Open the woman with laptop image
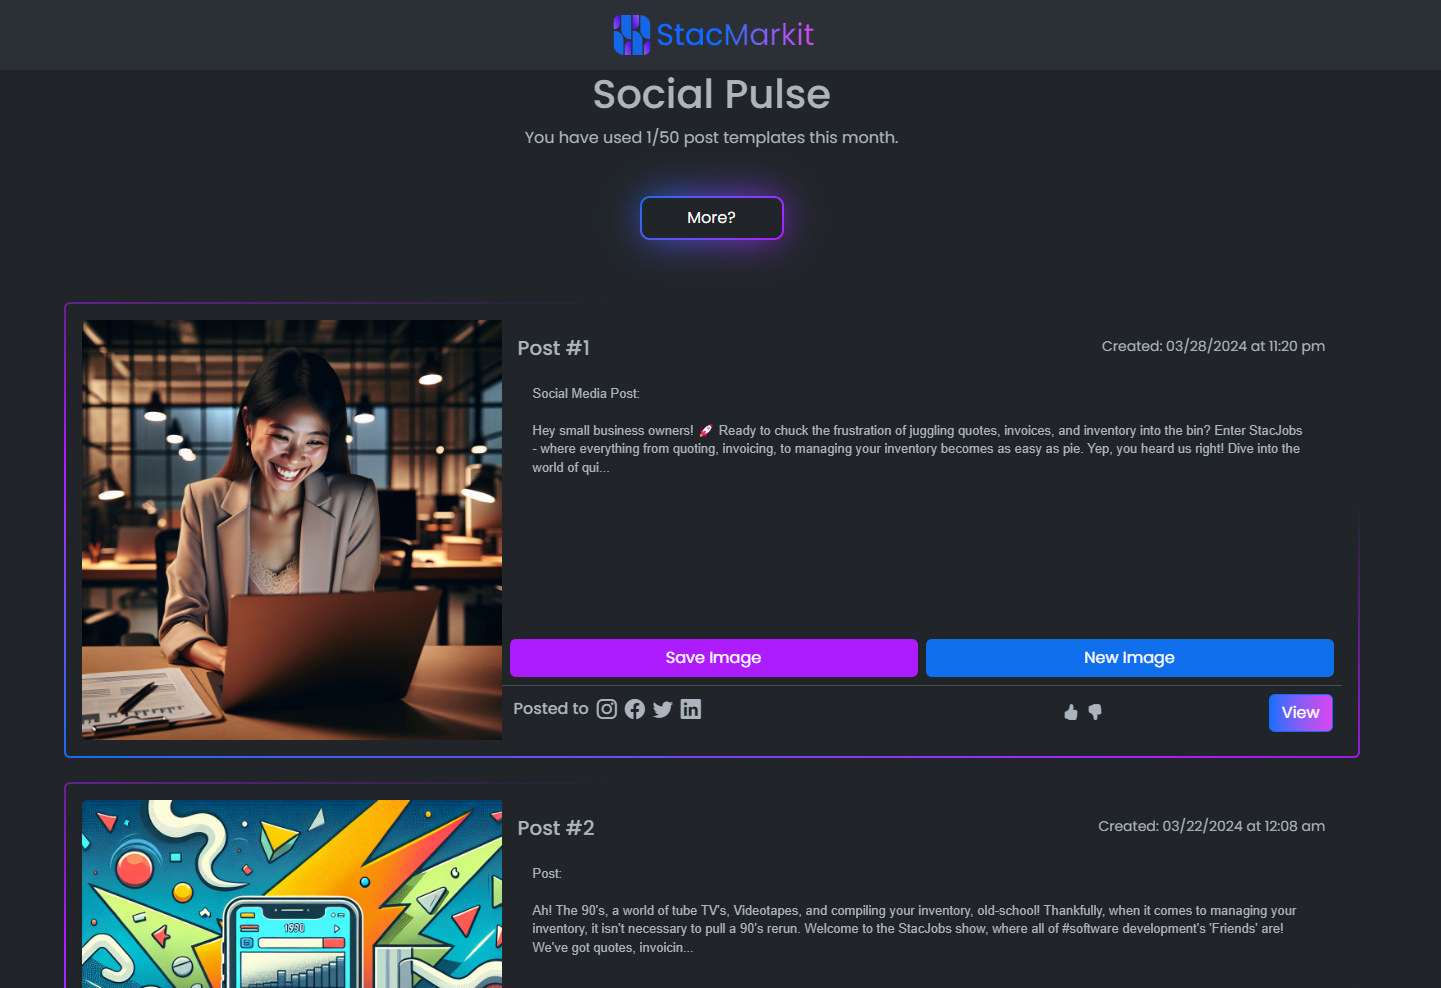1441x988 pixels. [x=292, y=530]
